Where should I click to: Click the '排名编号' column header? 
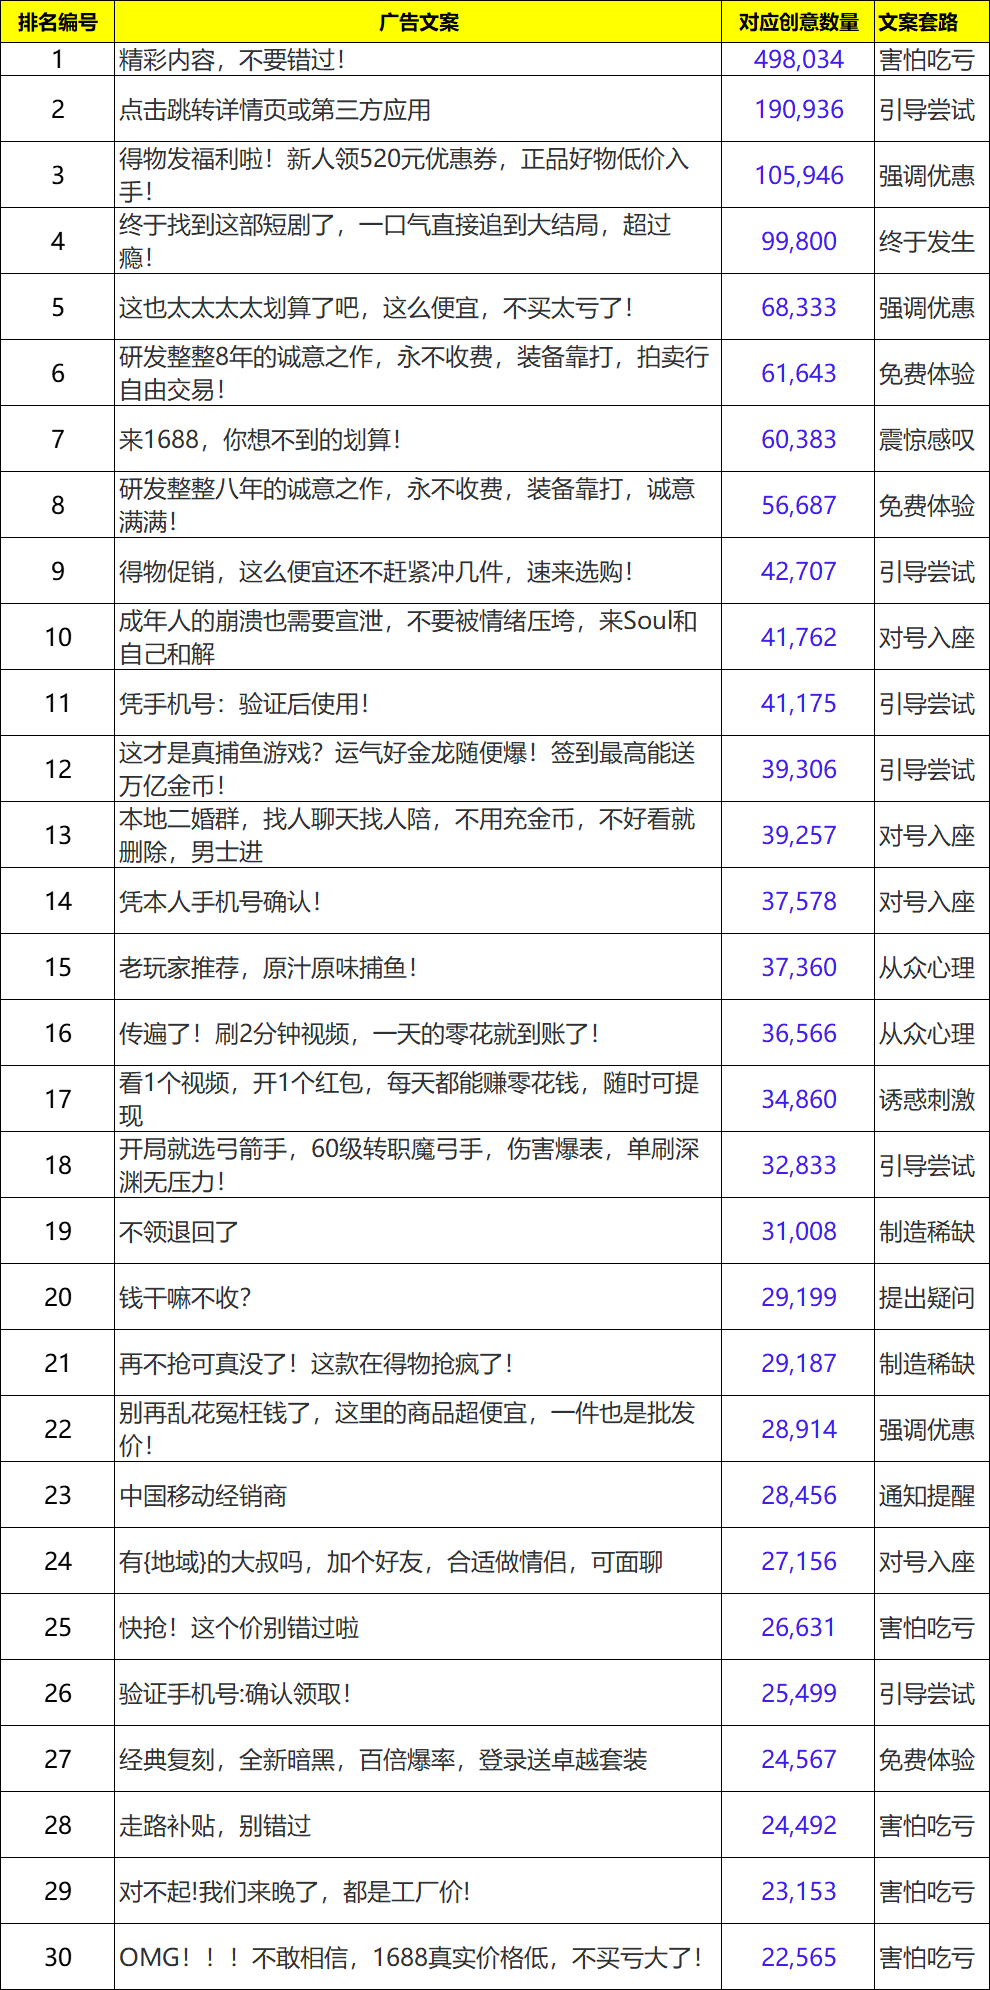point(57,22)
